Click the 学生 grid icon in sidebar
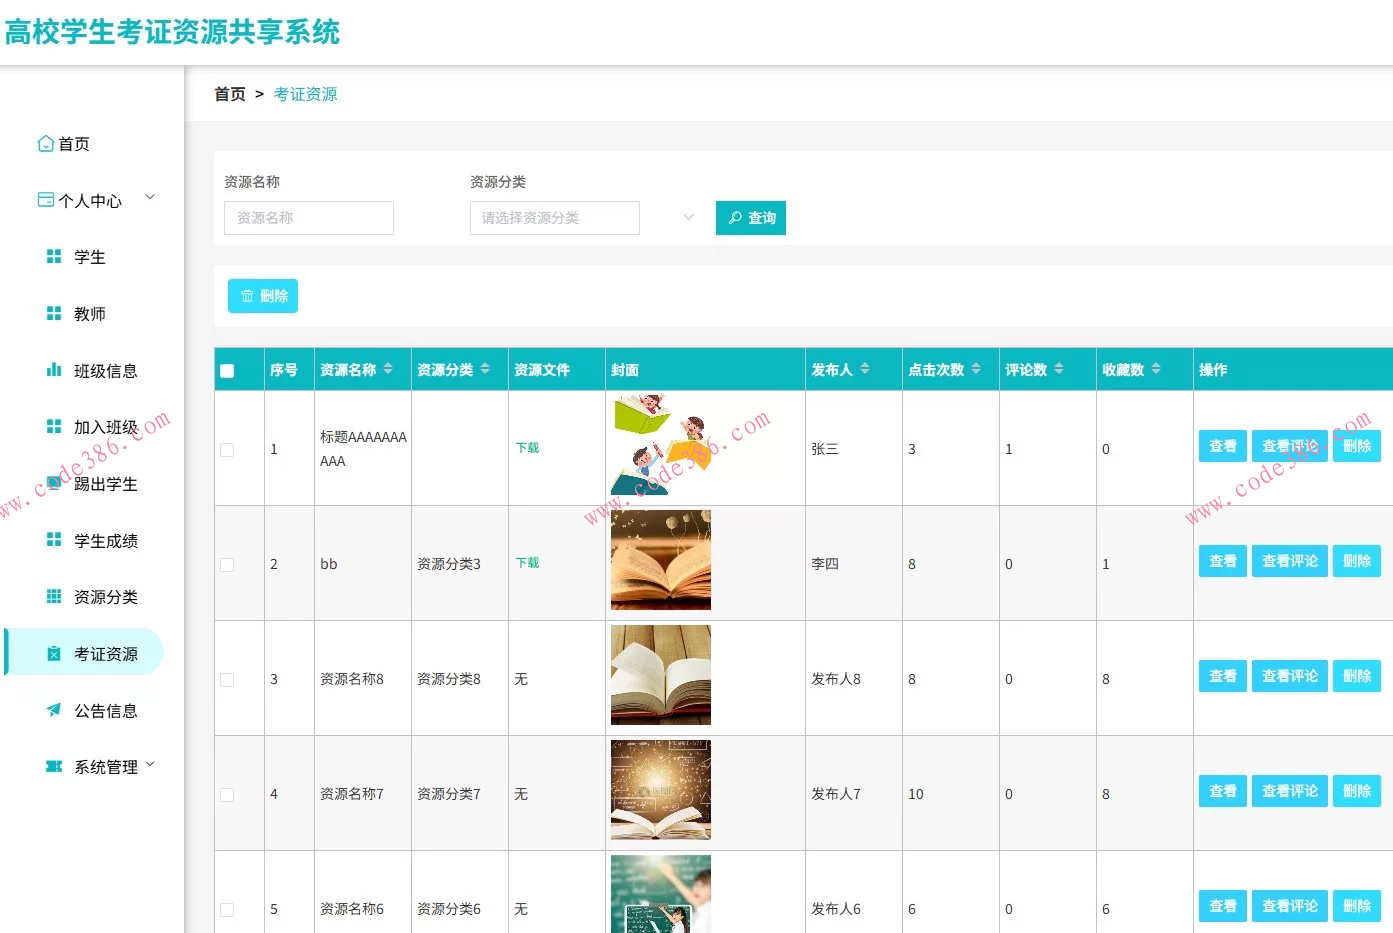Image resolution: width=1393 pixels, height=933 pixels. point(54,256)
